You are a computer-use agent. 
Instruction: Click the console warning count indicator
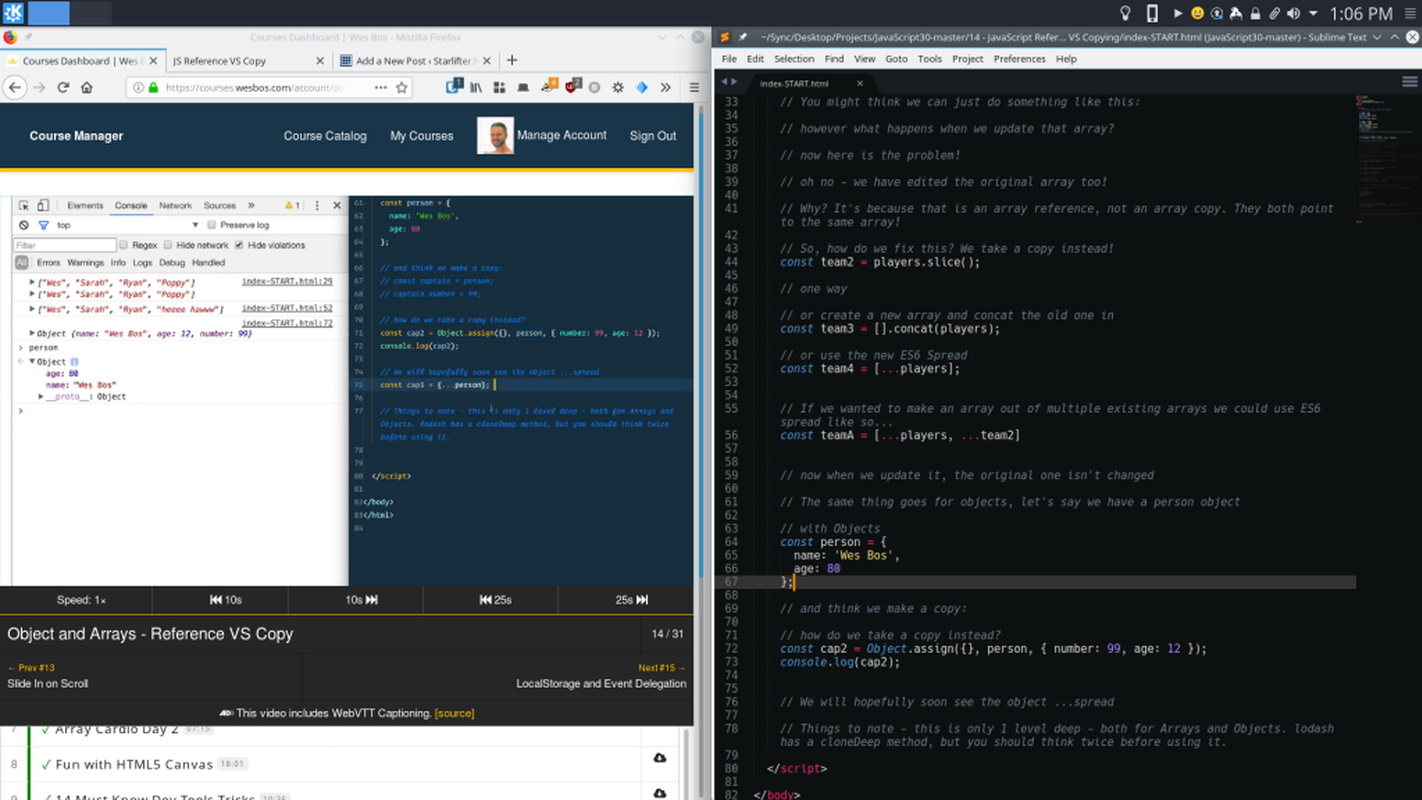pyautogui.click(x=292, y=205)
